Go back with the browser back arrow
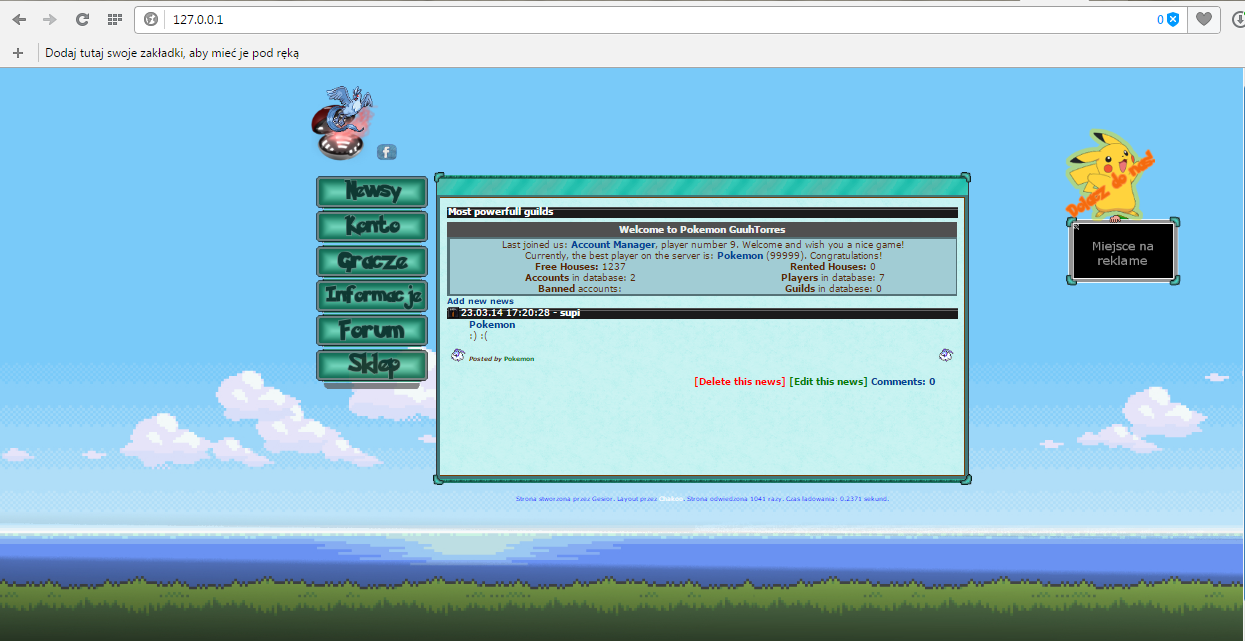This screenshot has width=1245, height=641. 19,19
